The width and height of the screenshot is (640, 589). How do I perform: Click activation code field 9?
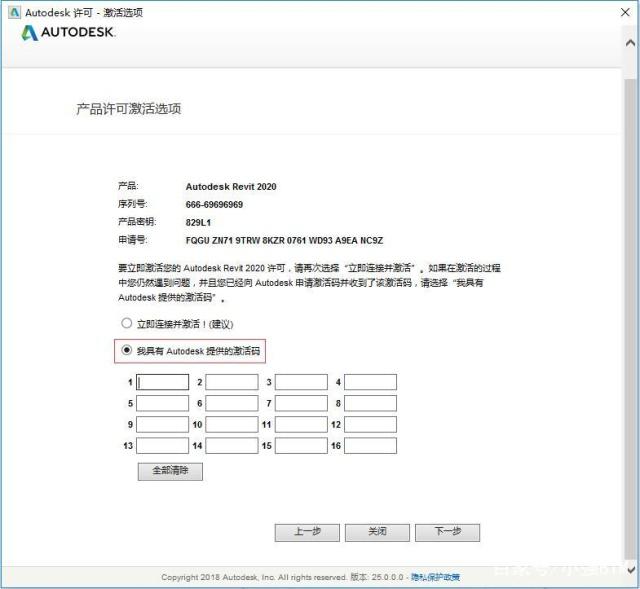pyautogui.click(x=162, y=425)
